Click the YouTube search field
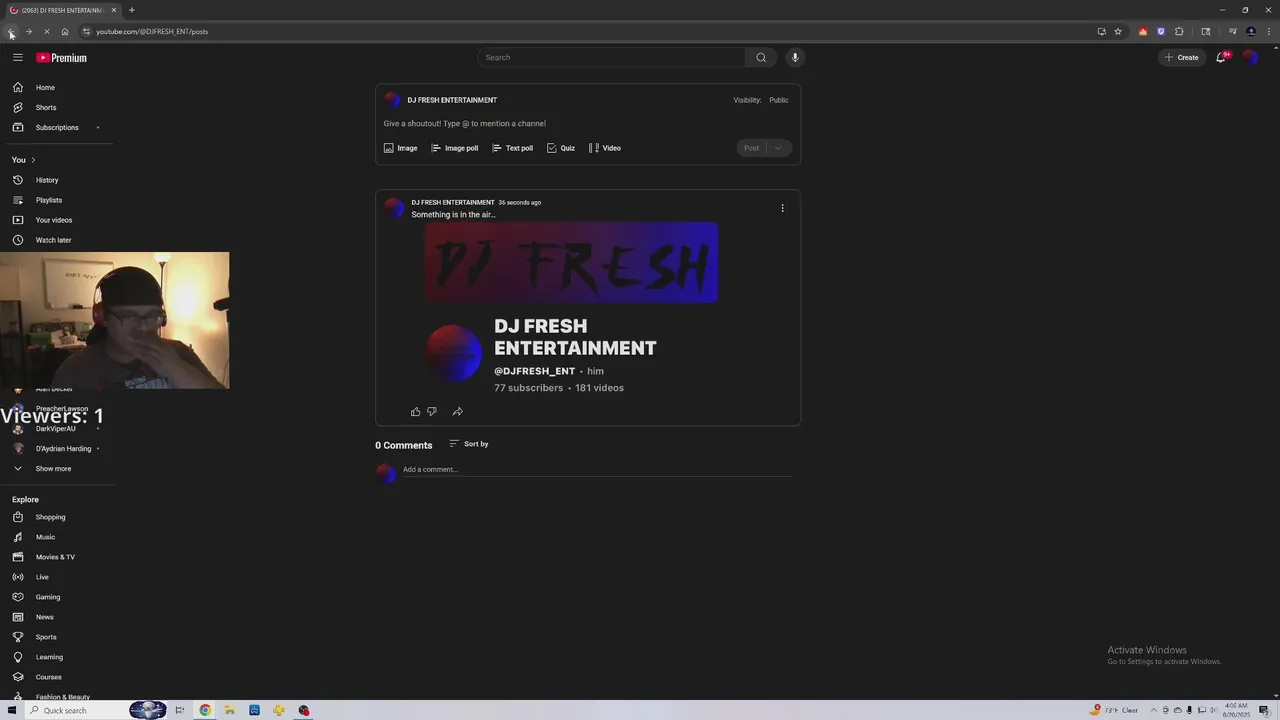The width and height of the screenshot is (1280, 720). 611,57
